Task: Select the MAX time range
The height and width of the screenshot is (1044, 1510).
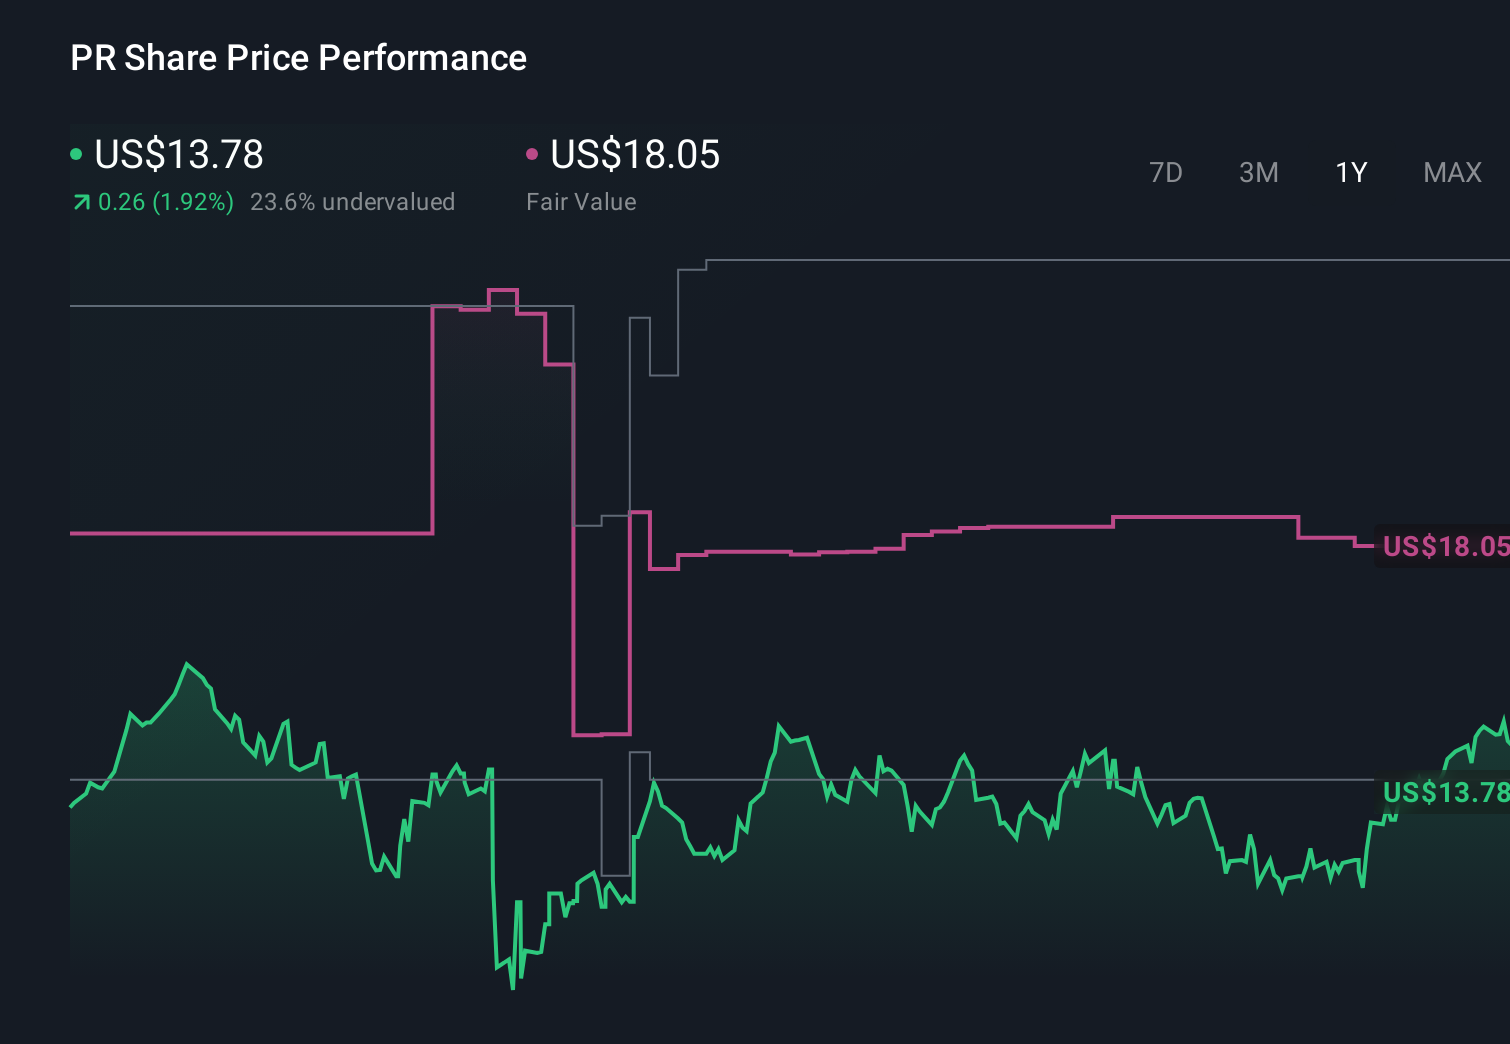Action: [1451, 173]
